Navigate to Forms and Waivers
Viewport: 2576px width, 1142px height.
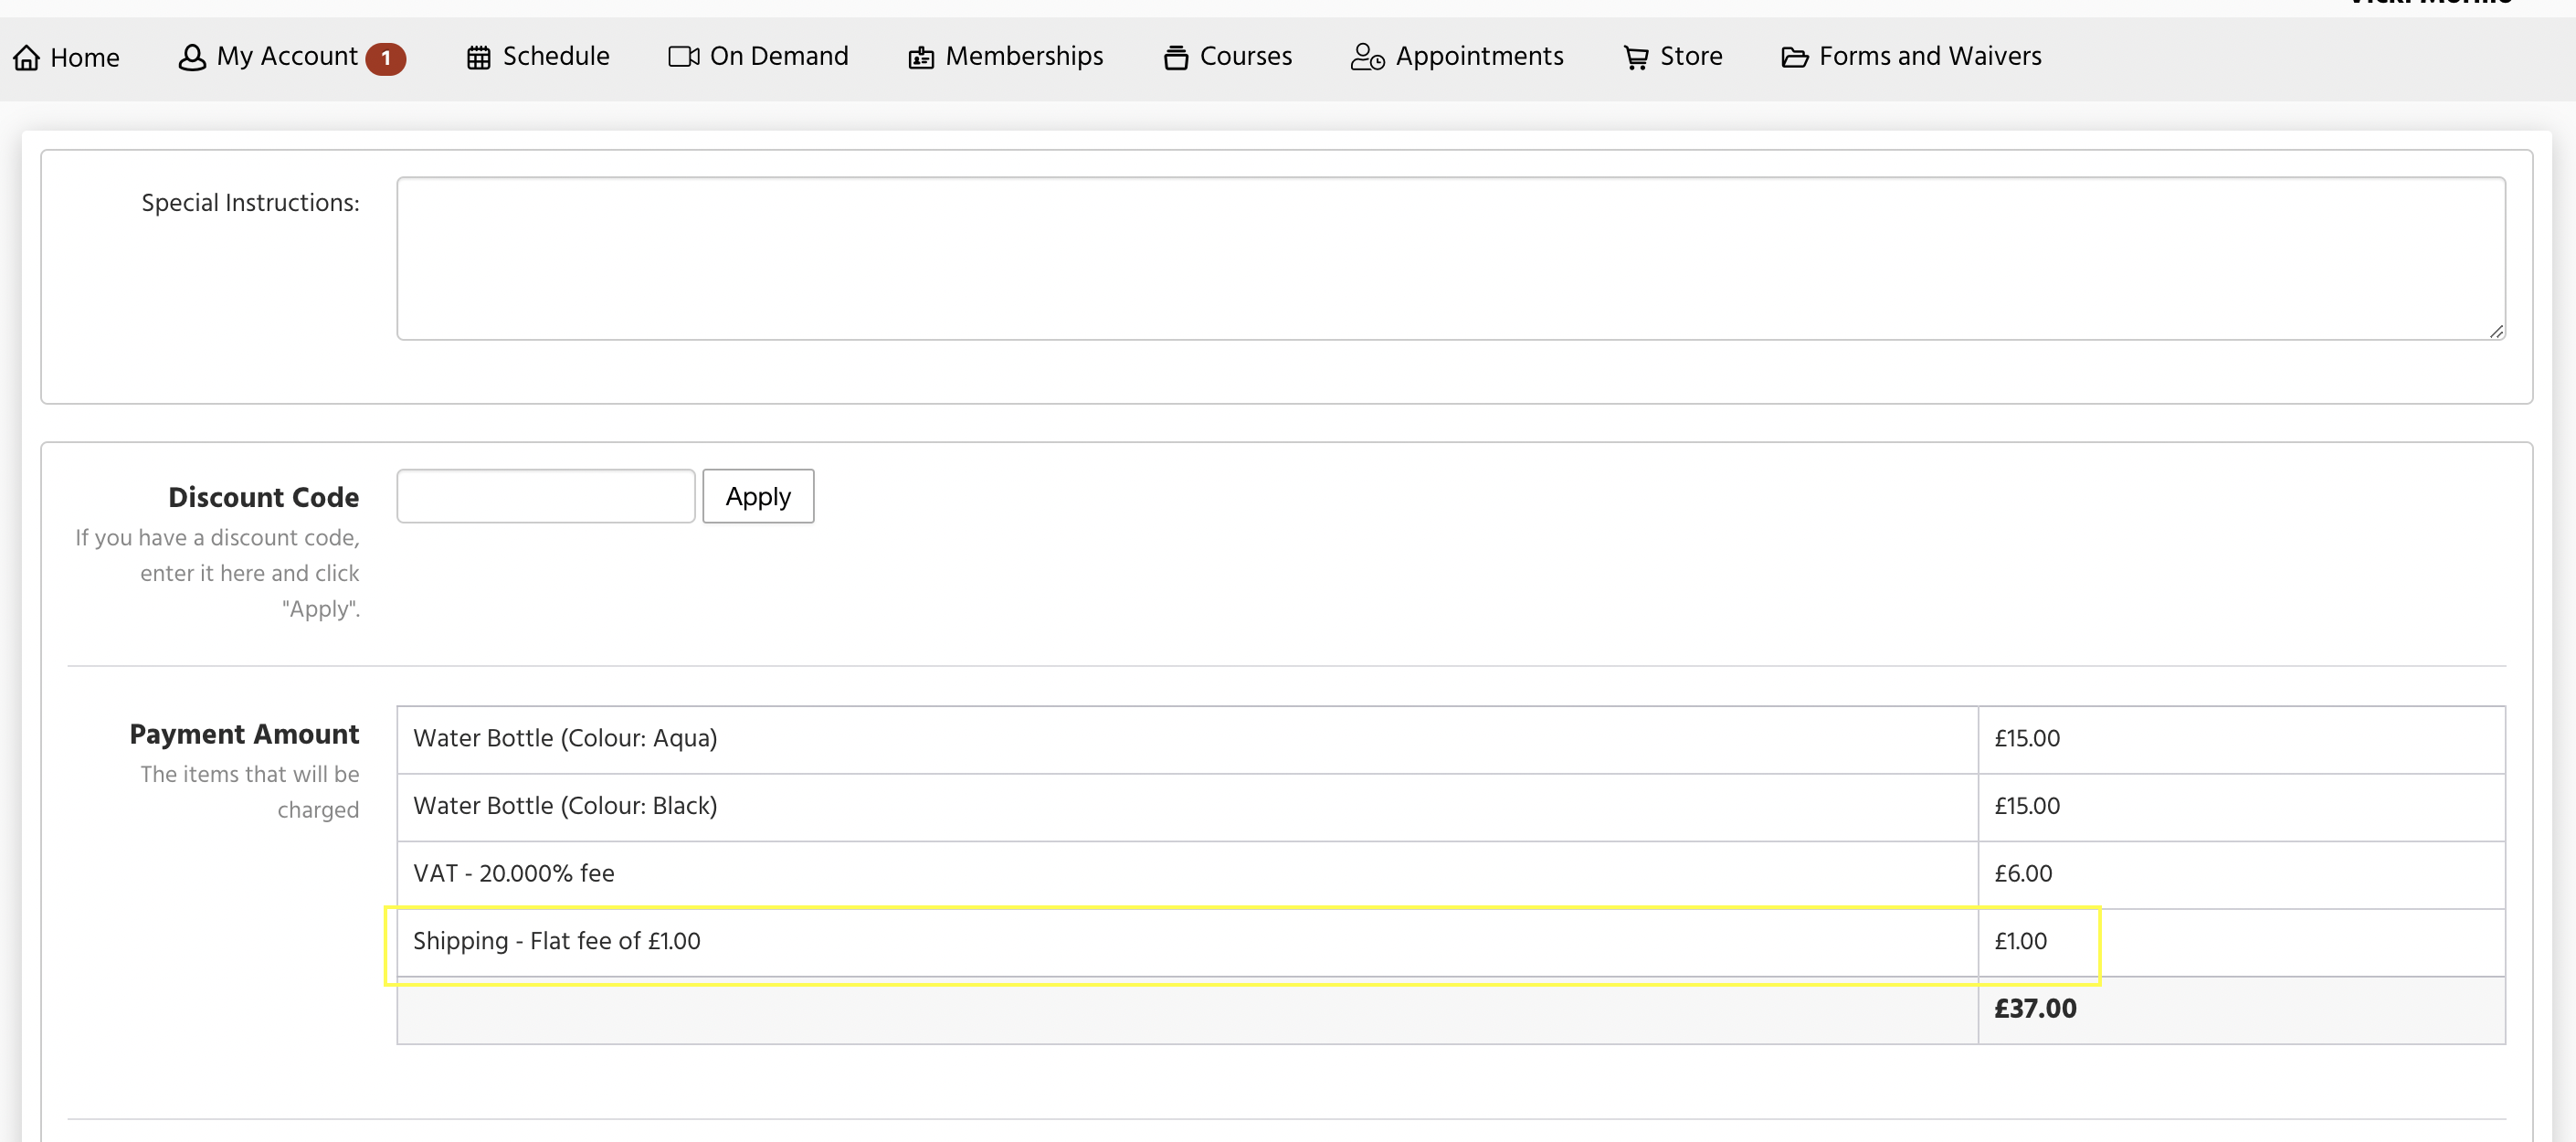[1929, 57]
